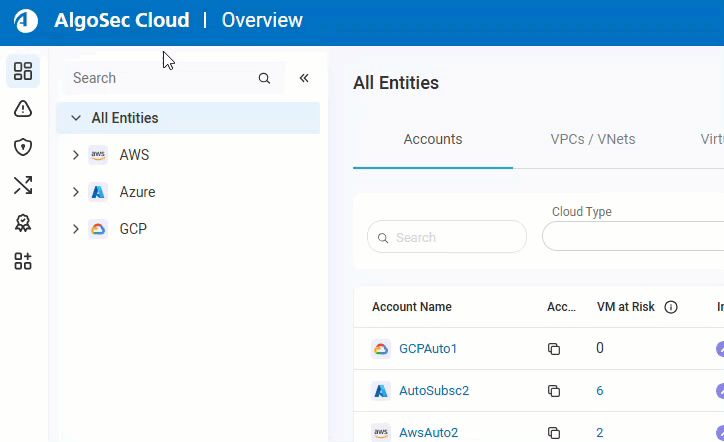Select the Accounts tab

[432, 139]
